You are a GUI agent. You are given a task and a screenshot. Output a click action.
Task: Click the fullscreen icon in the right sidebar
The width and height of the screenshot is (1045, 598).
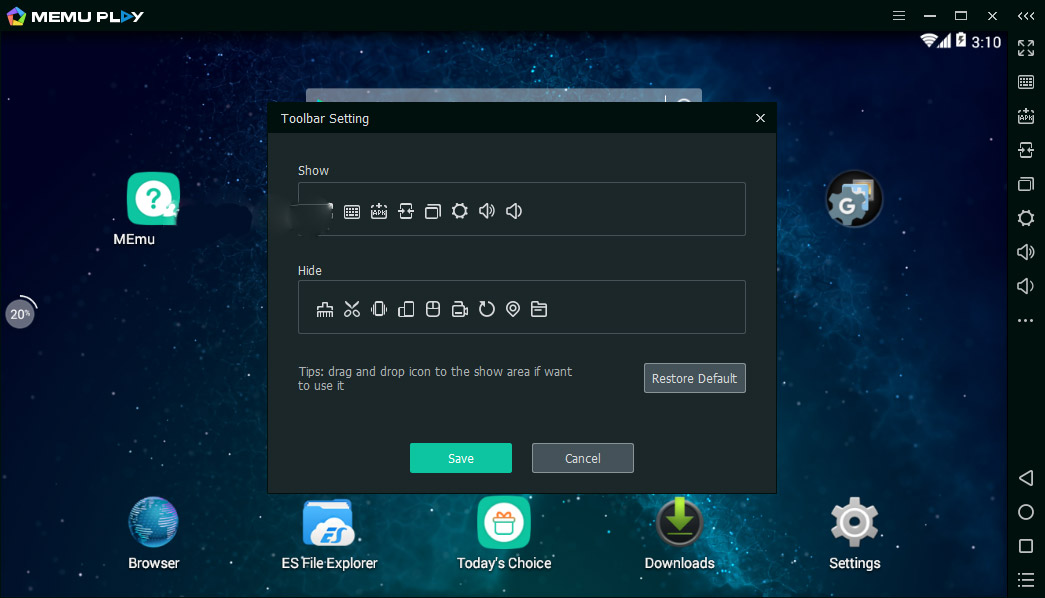(1026, 48)
